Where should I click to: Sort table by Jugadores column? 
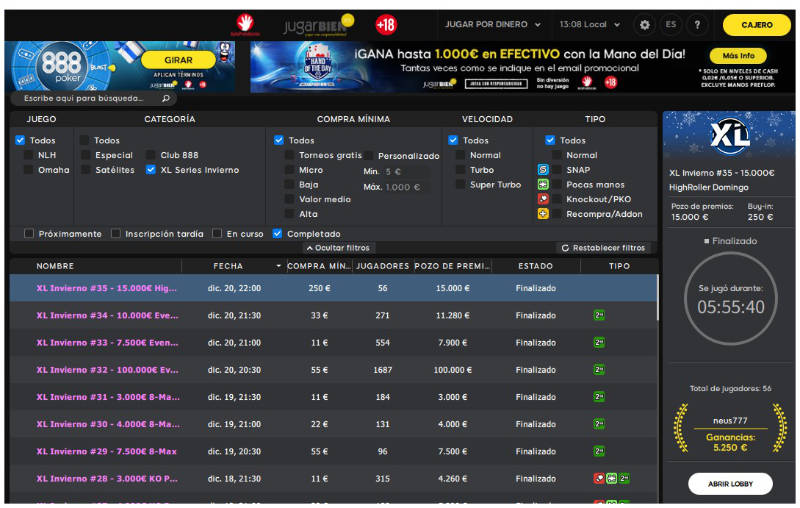tap(383, 266)
